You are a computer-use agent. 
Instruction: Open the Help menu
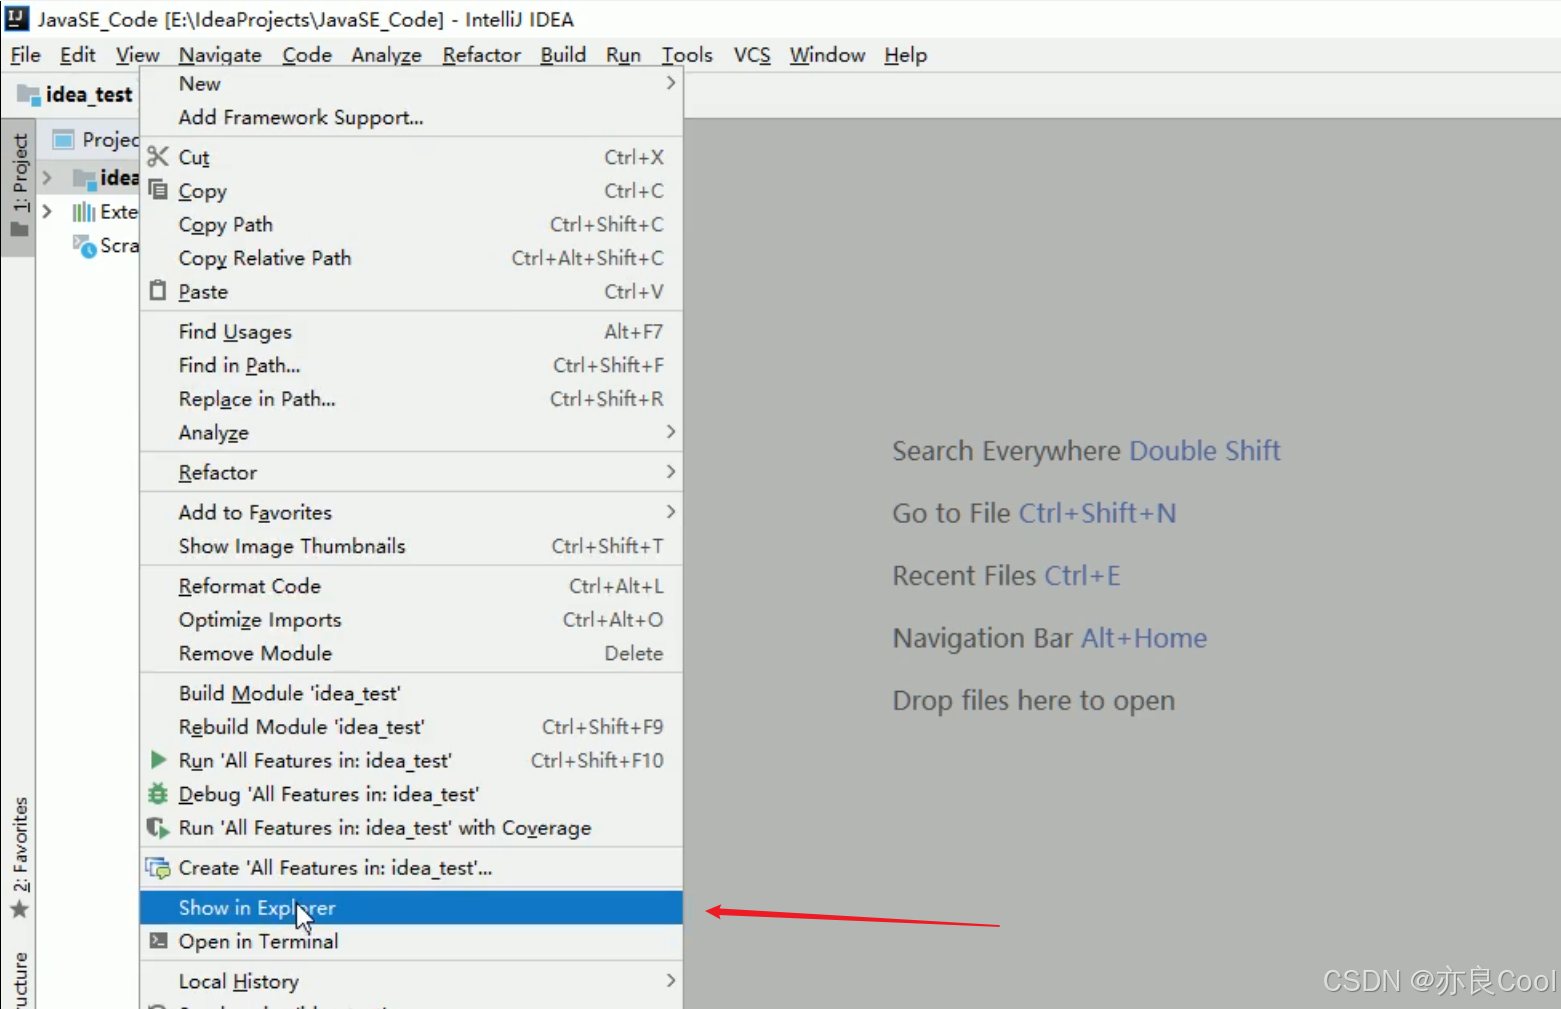coord(905,55)
